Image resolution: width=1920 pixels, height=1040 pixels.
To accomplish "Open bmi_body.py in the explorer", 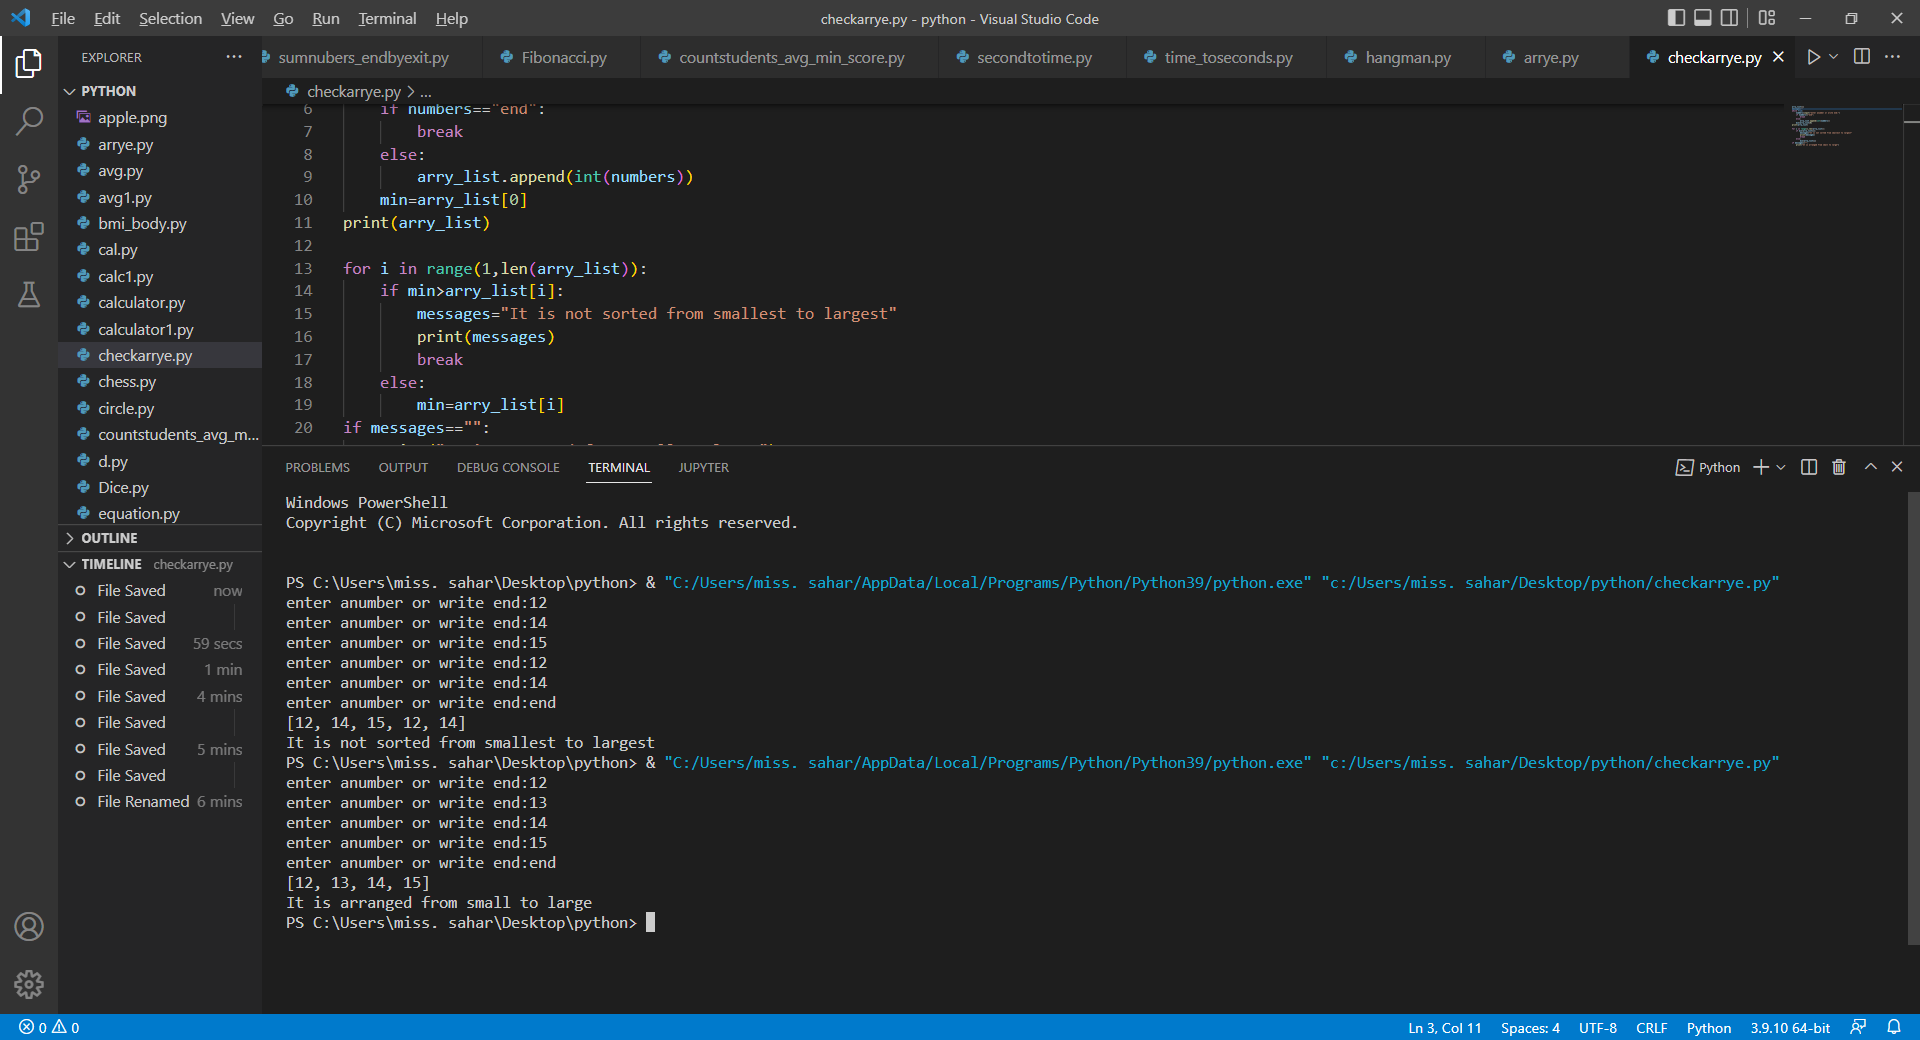I will tap(160, 224).
